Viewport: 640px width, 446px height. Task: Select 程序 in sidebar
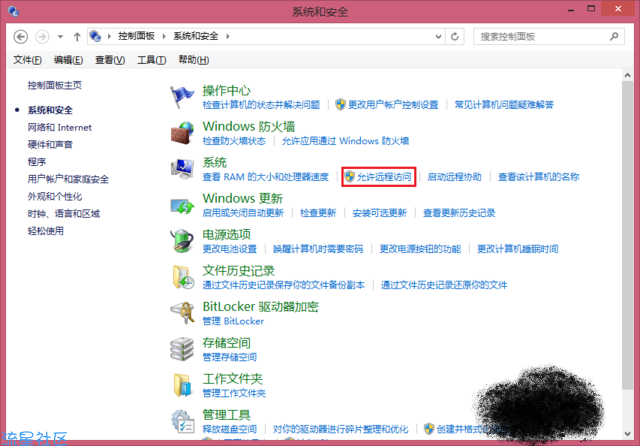point(37,162)
